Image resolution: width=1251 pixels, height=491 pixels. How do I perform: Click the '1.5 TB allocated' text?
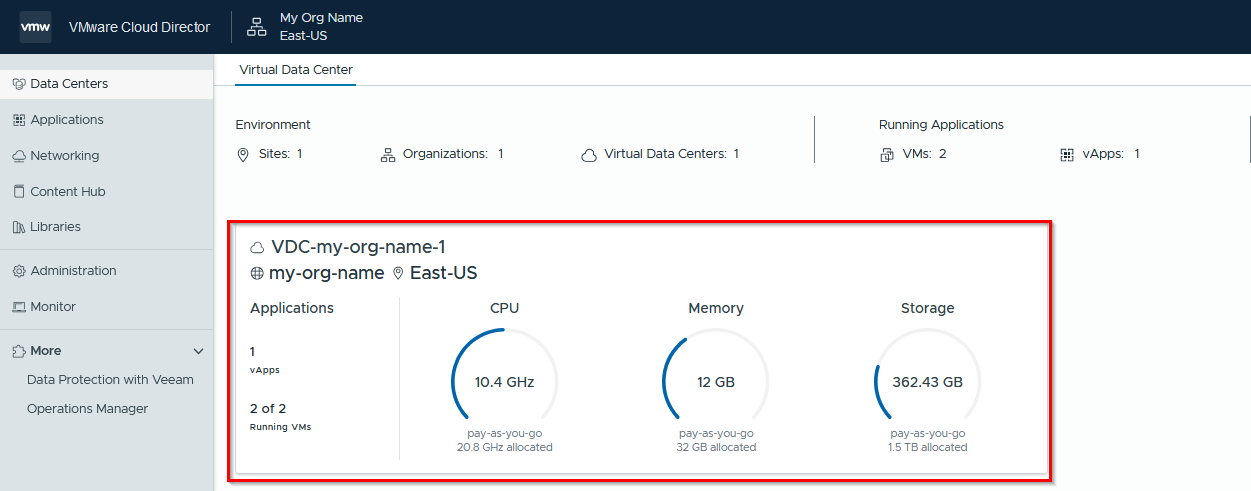tap(928, 448)
